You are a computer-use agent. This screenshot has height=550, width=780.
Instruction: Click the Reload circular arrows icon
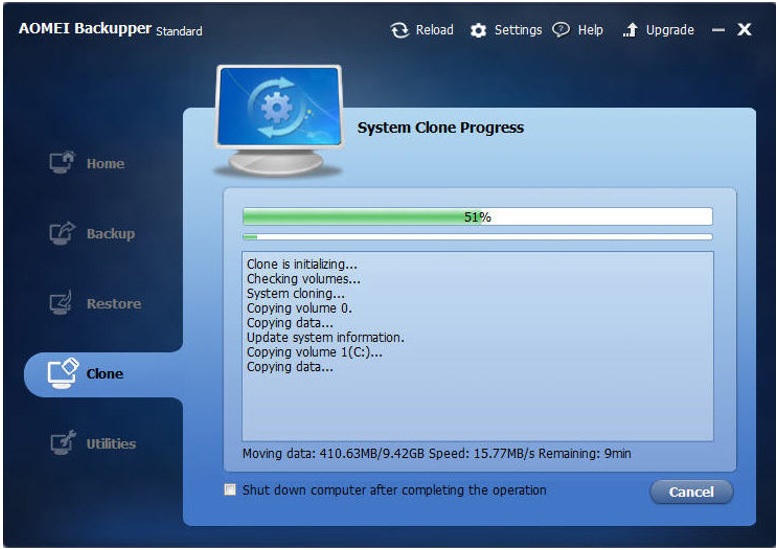399,30
